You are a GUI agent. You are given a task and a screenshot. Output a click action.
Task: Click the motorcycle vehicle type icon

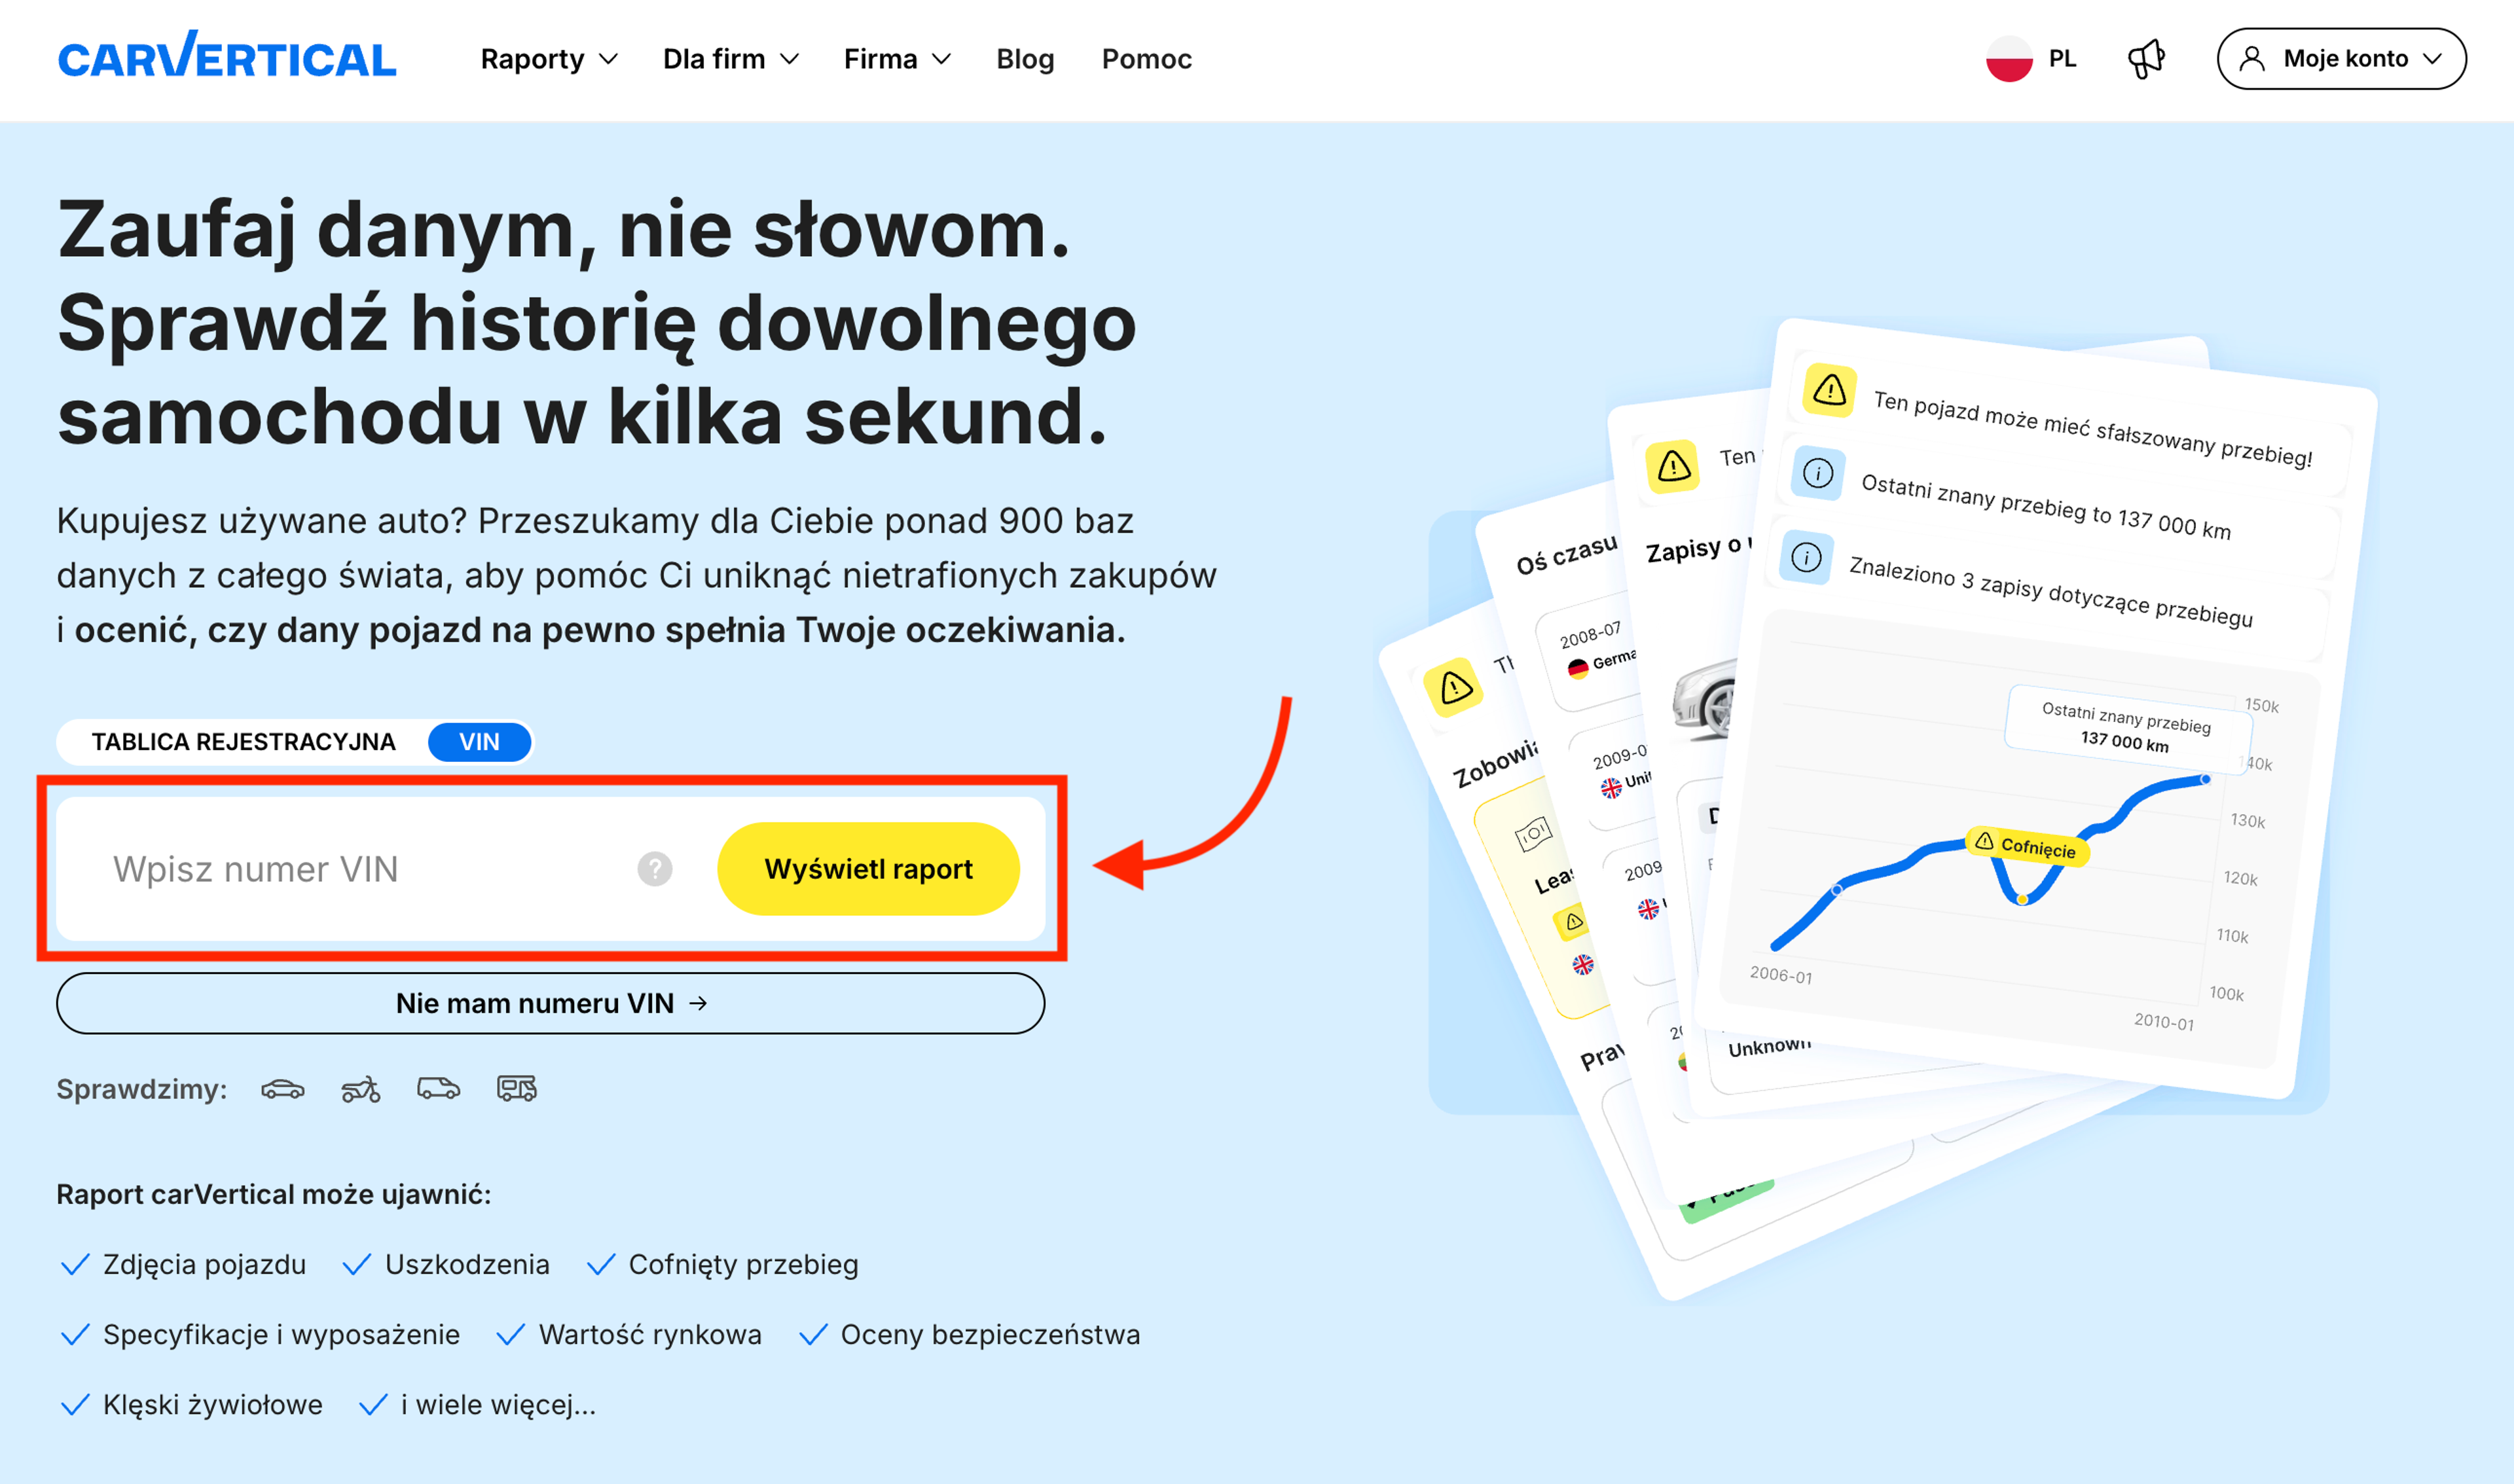pos(361,1089)
